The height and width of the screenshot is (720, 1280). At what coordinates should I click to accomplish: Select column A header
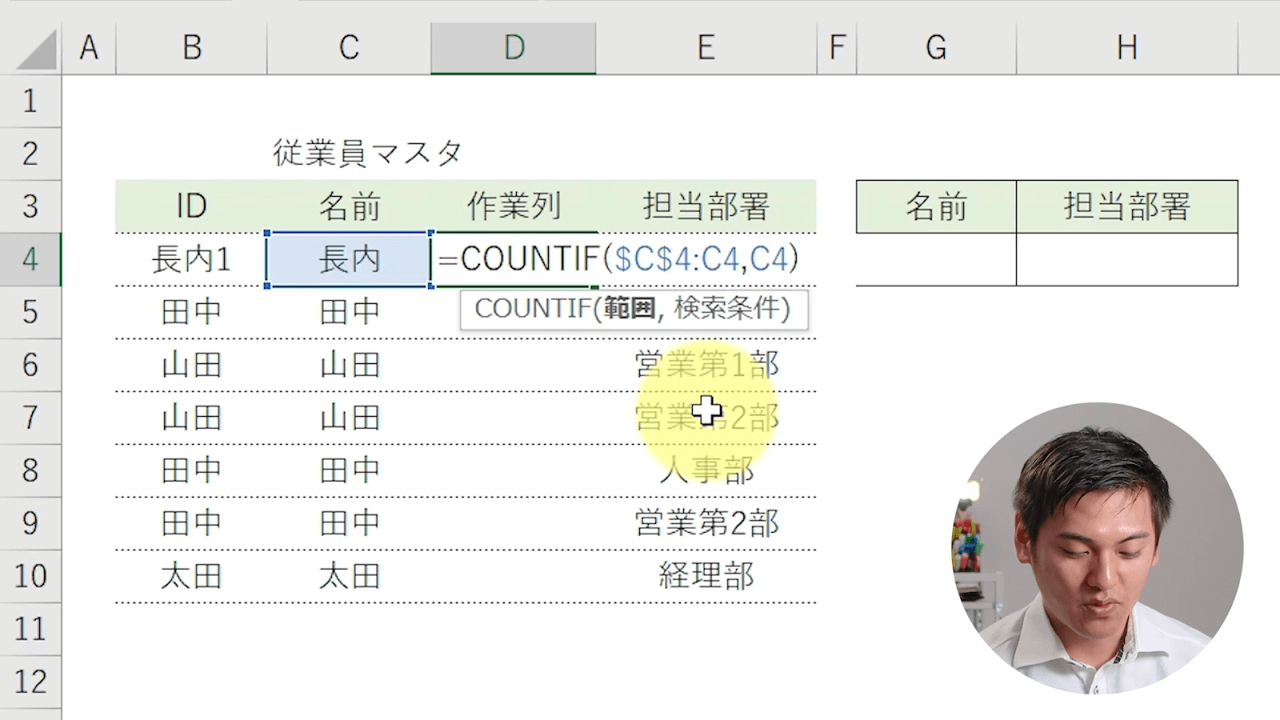pyautogui.click(x=89, y=48)
